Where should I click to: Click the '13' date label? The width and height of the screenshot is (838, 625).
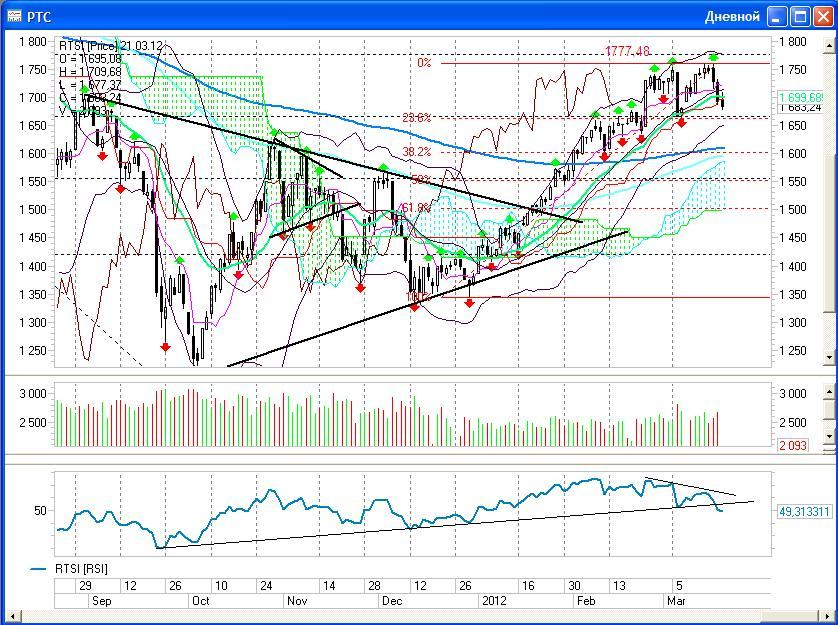coord(619,586)
